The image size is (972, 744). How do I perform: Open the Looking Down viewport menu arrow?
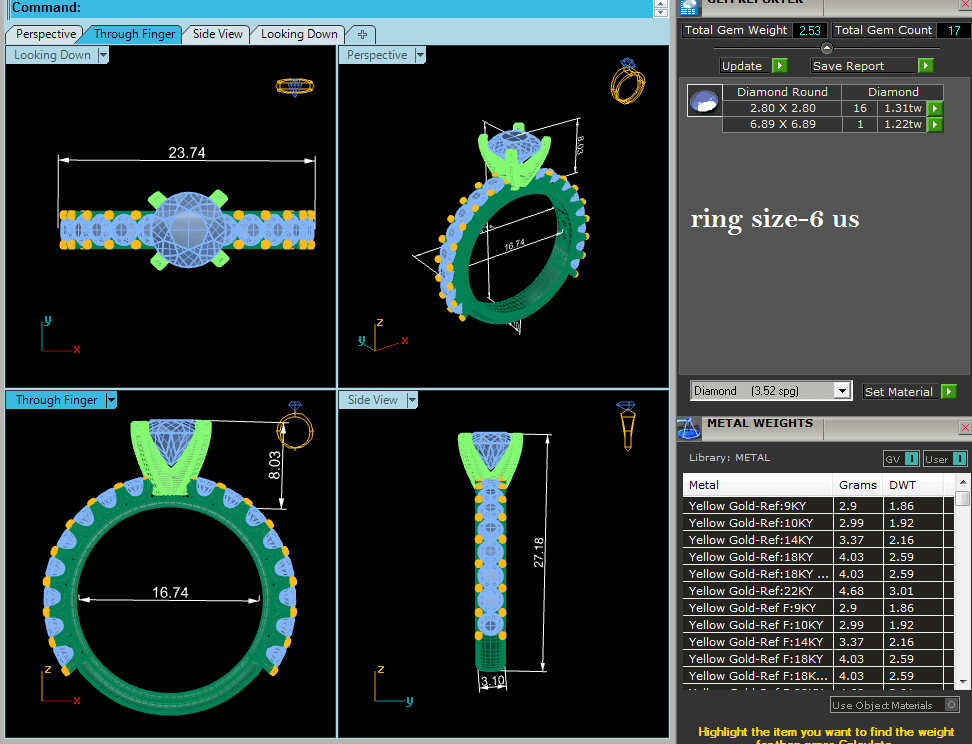103,55
